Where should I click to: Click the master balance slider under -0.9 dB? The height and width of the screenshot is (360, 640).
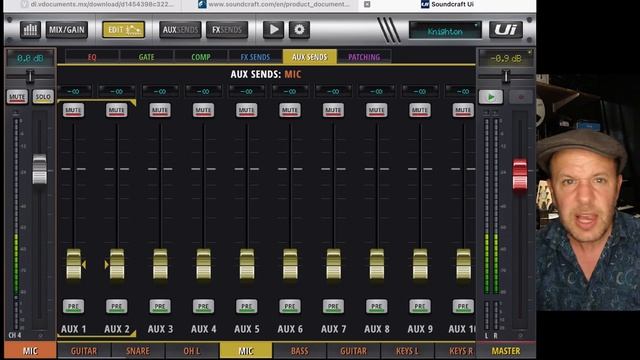[x=506, y=76]
